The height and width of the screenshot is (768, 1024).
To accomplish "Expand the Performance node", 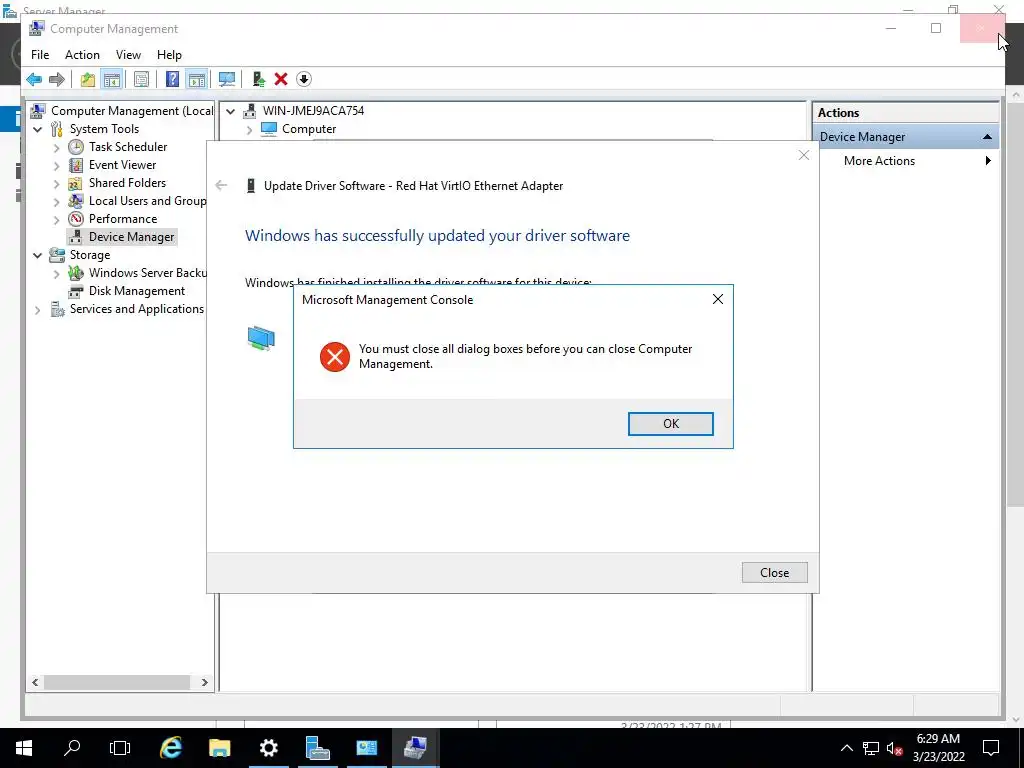I will 57,219.
